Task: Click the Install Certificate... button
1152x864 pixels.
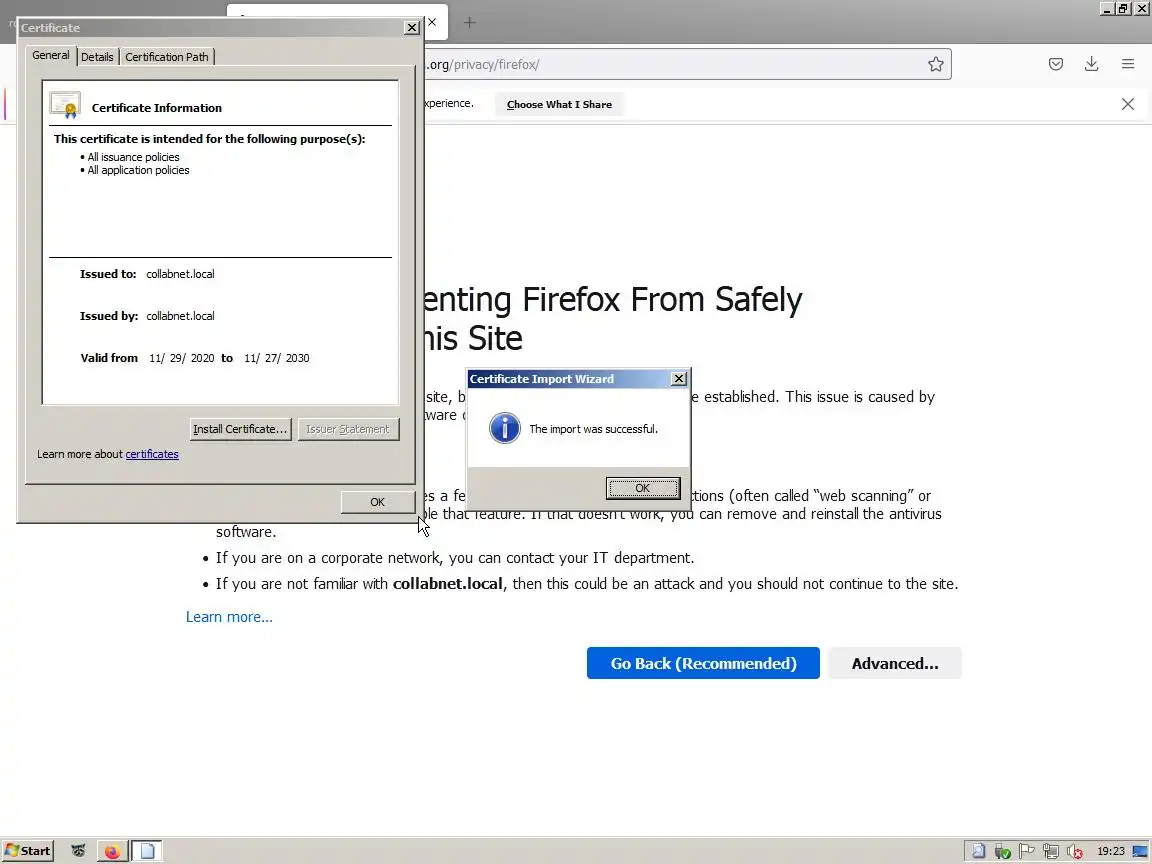Action: (x=240, y=429)
